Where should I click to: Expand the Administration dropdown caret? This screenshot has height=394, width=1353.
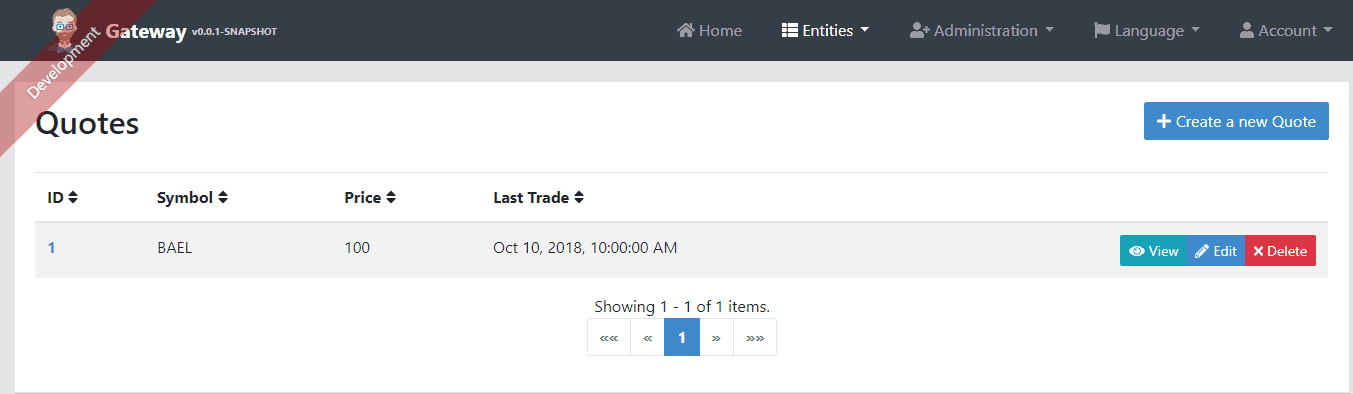[x=1049, y=30]
